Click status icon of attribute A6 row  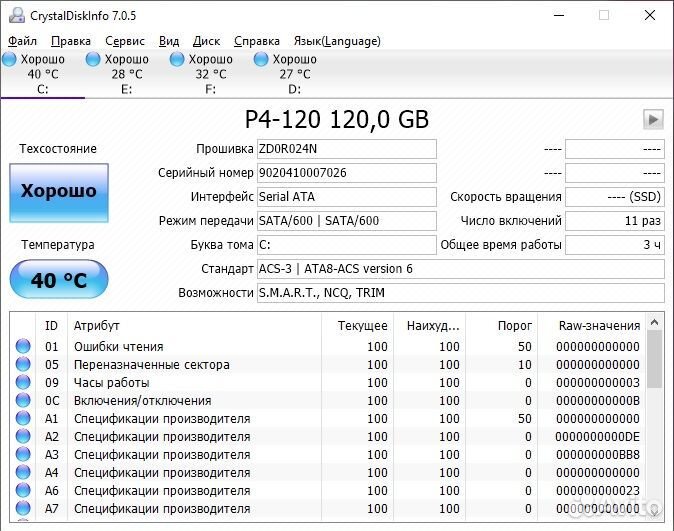click(23, 491)
